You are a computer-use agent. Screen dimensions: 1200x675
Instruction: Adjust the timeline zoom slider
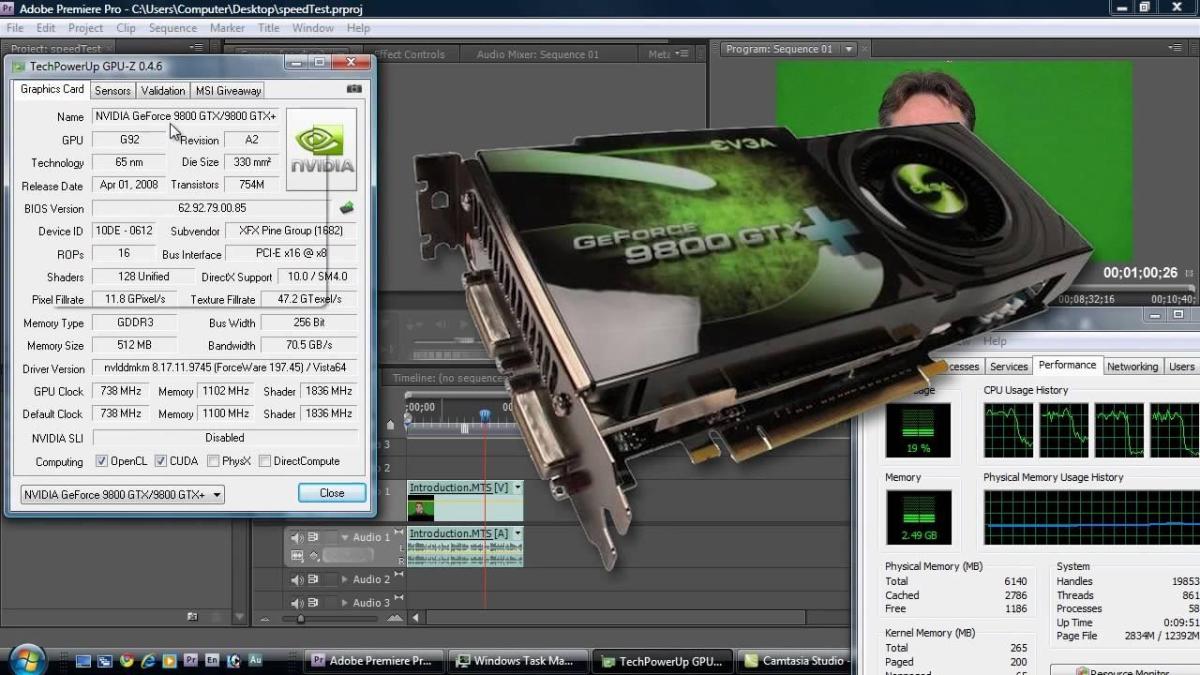[x=300, y=620]
